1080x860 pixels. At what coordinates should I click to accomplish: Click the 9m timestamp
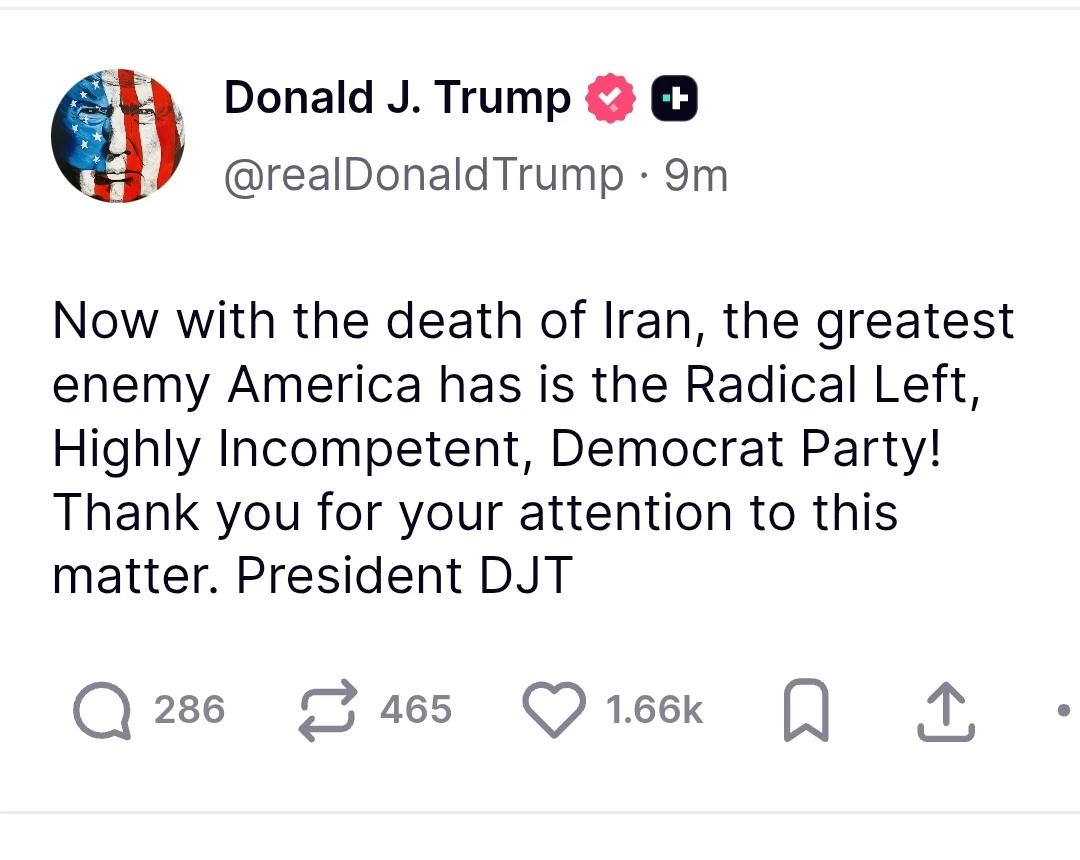click(x=697, y=176)
